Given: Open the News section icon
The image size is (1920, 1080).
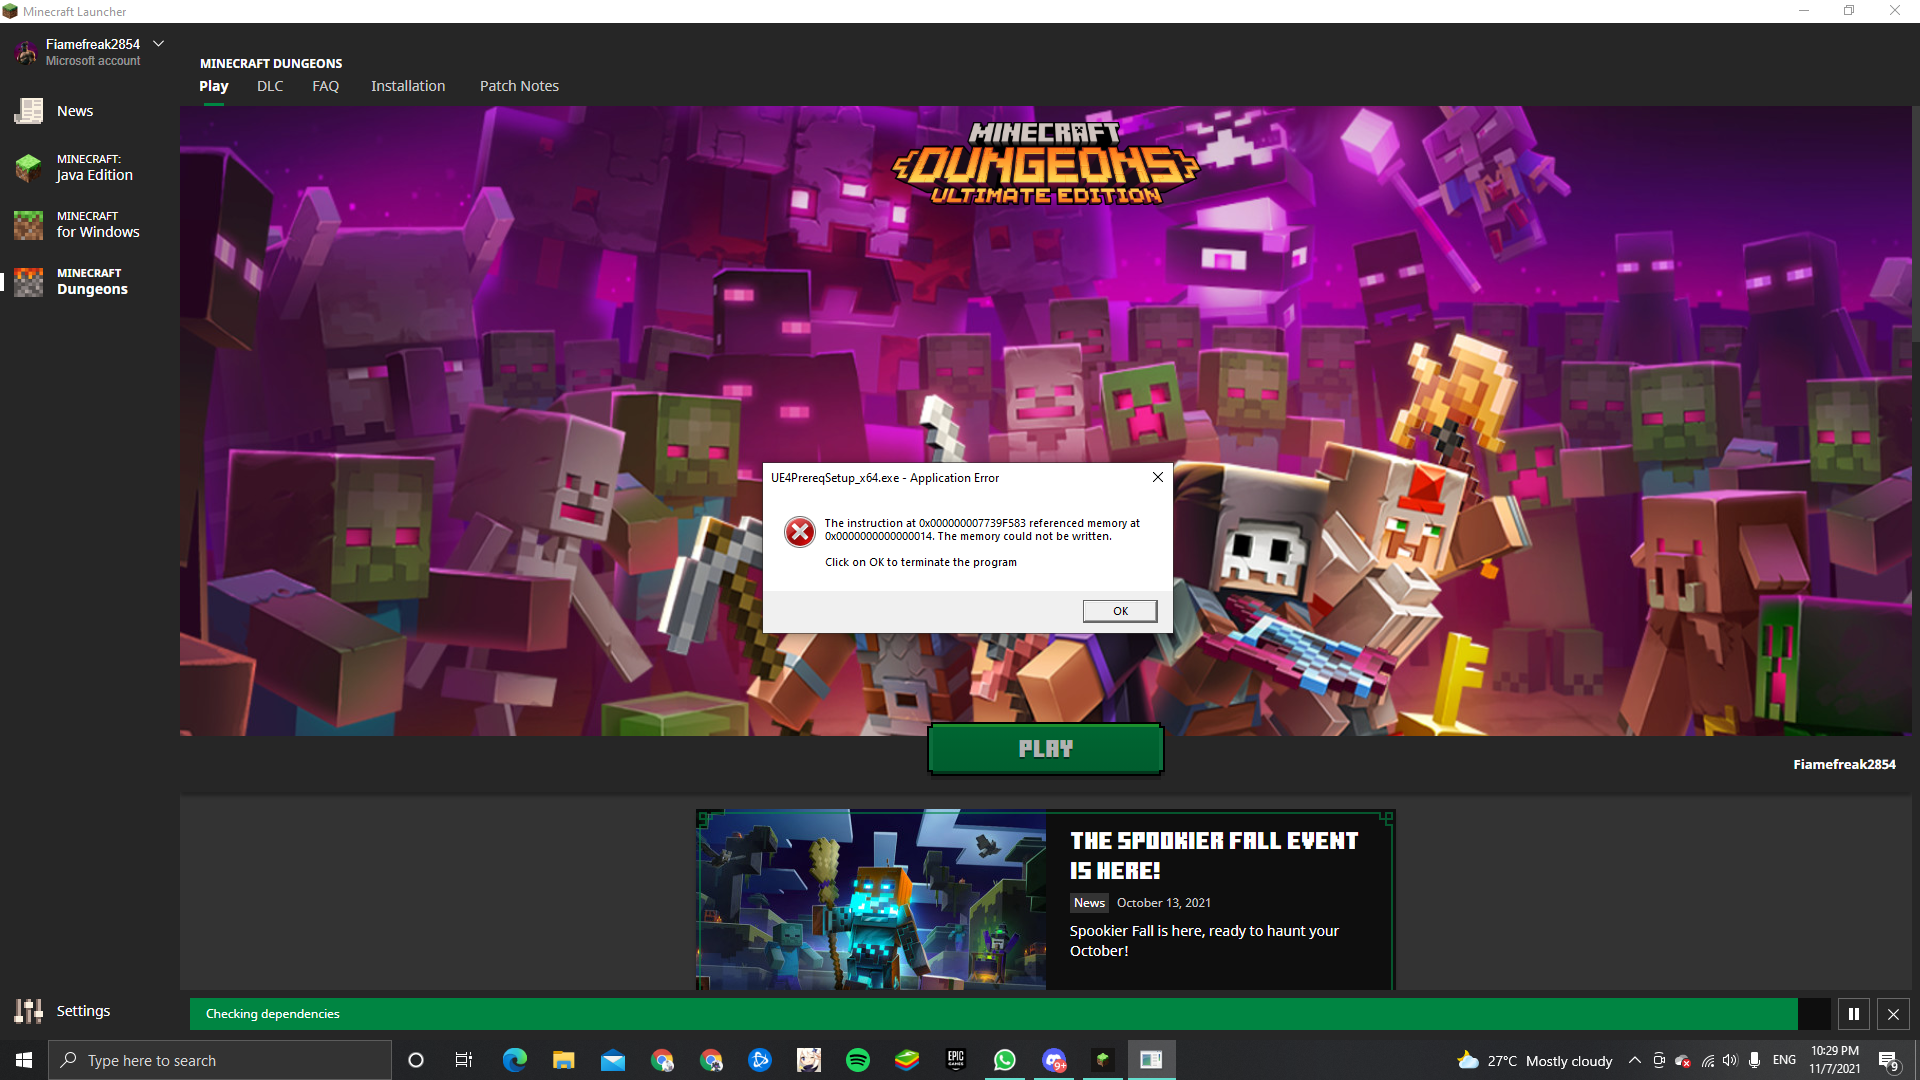Looking at the screenshot, I should click(x=28, y=111).
